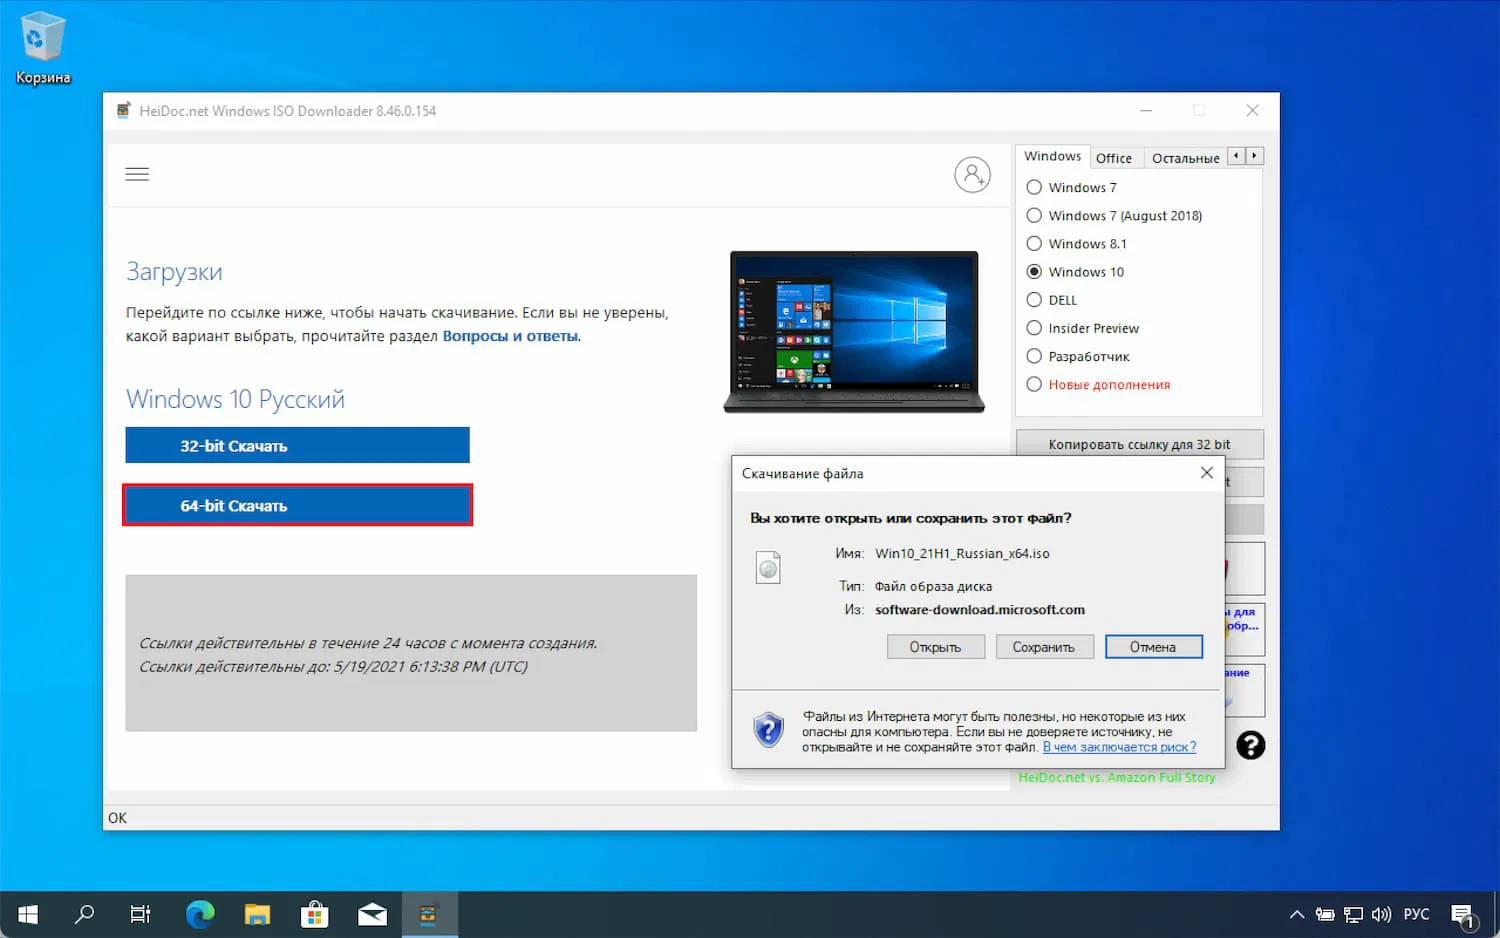Click the user account icon
Viewport: 1500px width, 938px height.
click(972, 174)
